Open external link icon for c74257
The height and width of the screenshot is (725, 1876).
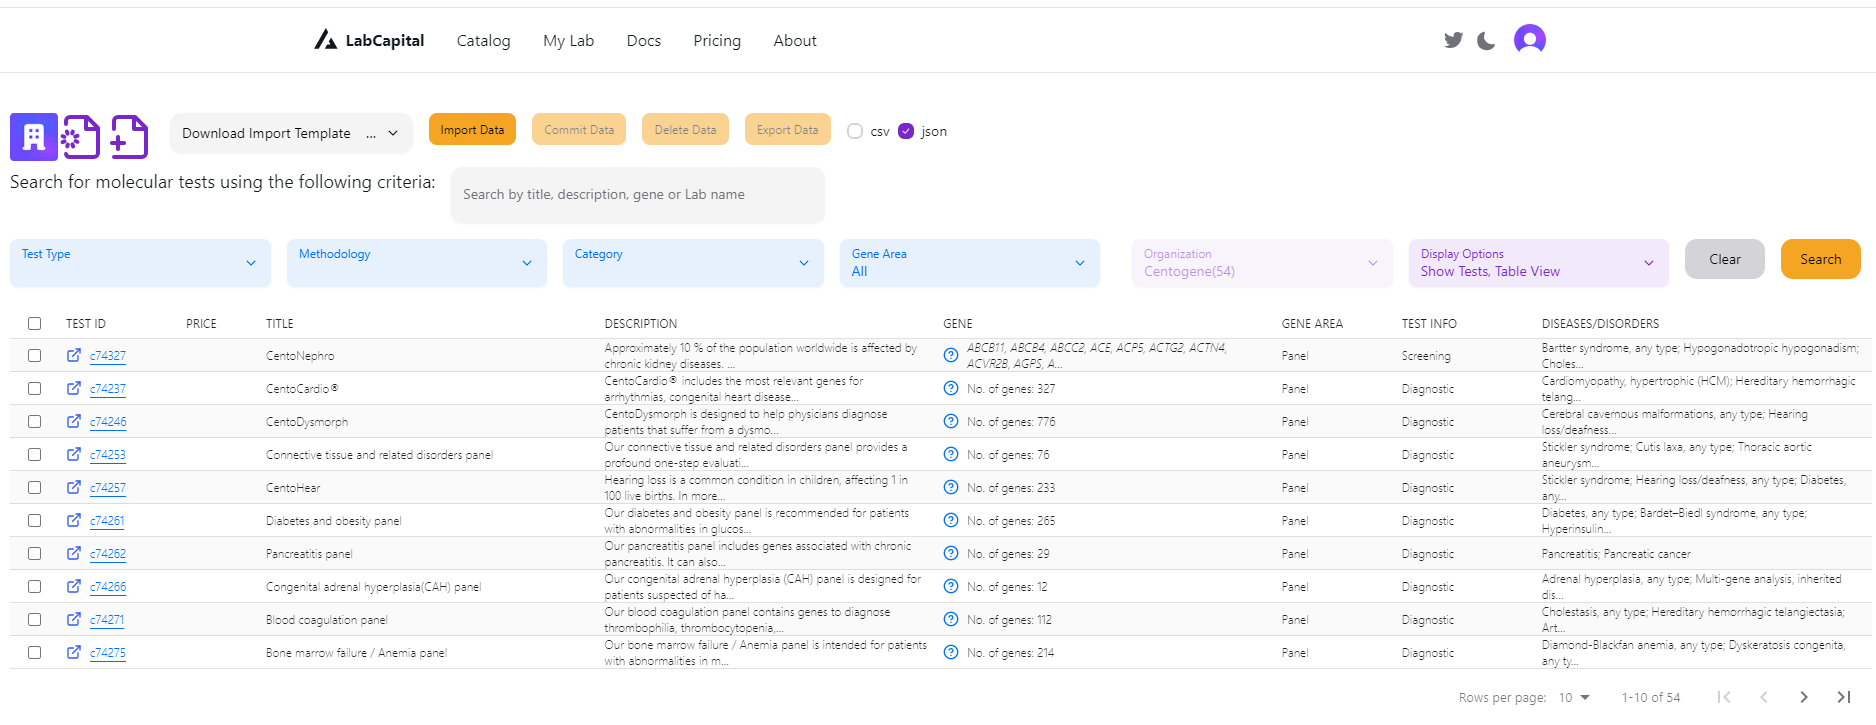(74, 487)
